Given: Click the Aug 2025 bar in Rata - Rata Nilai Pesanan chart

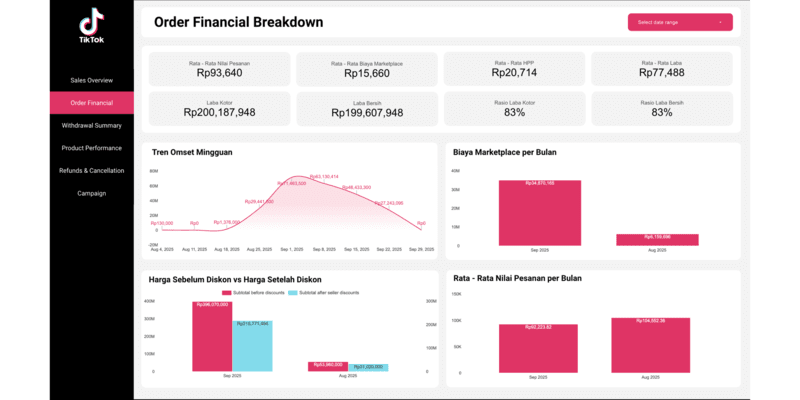Looking at the screenshot, I should click(x=651, y=345).
